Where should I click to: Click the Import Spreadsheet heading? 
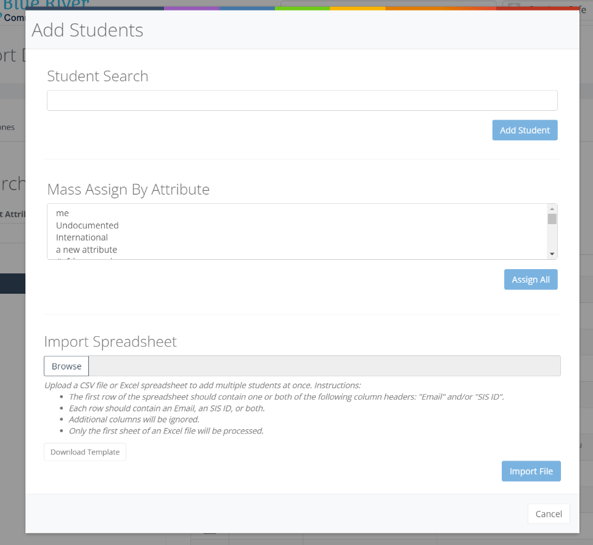pos(110,342)
